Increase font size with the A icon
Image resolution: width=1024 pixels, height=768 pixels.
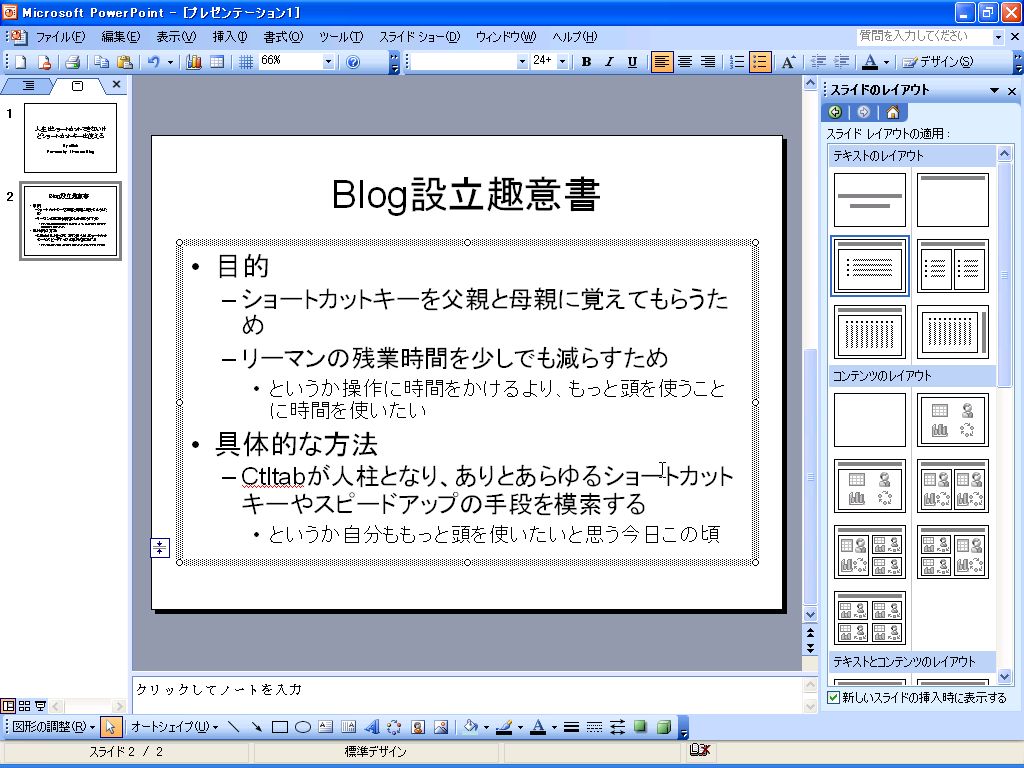tap(788, 62)
